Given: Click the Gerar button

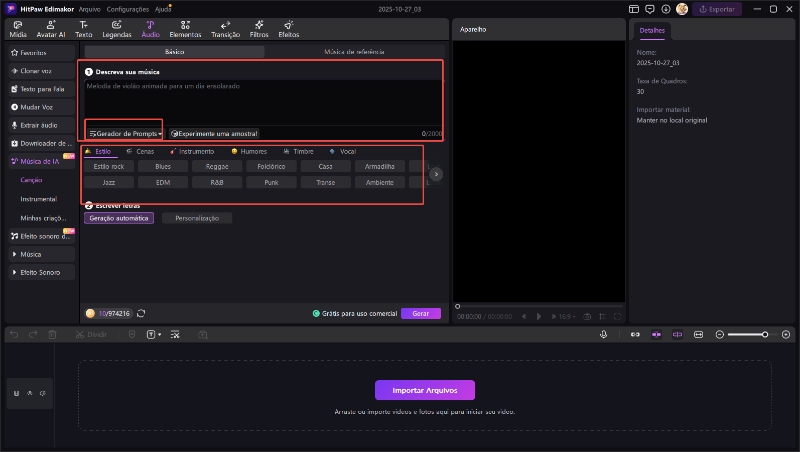Looking at the screenshot, I should click(421, 313).
